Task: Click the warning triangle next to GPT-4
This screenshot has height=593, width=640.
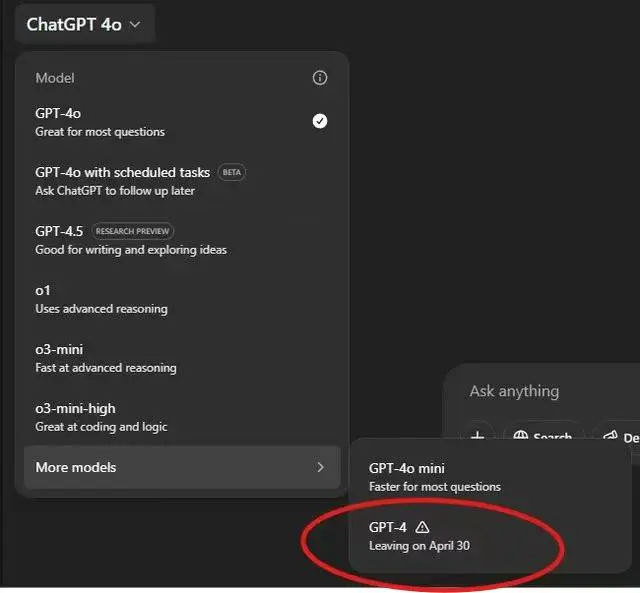Action: point(422,527)
